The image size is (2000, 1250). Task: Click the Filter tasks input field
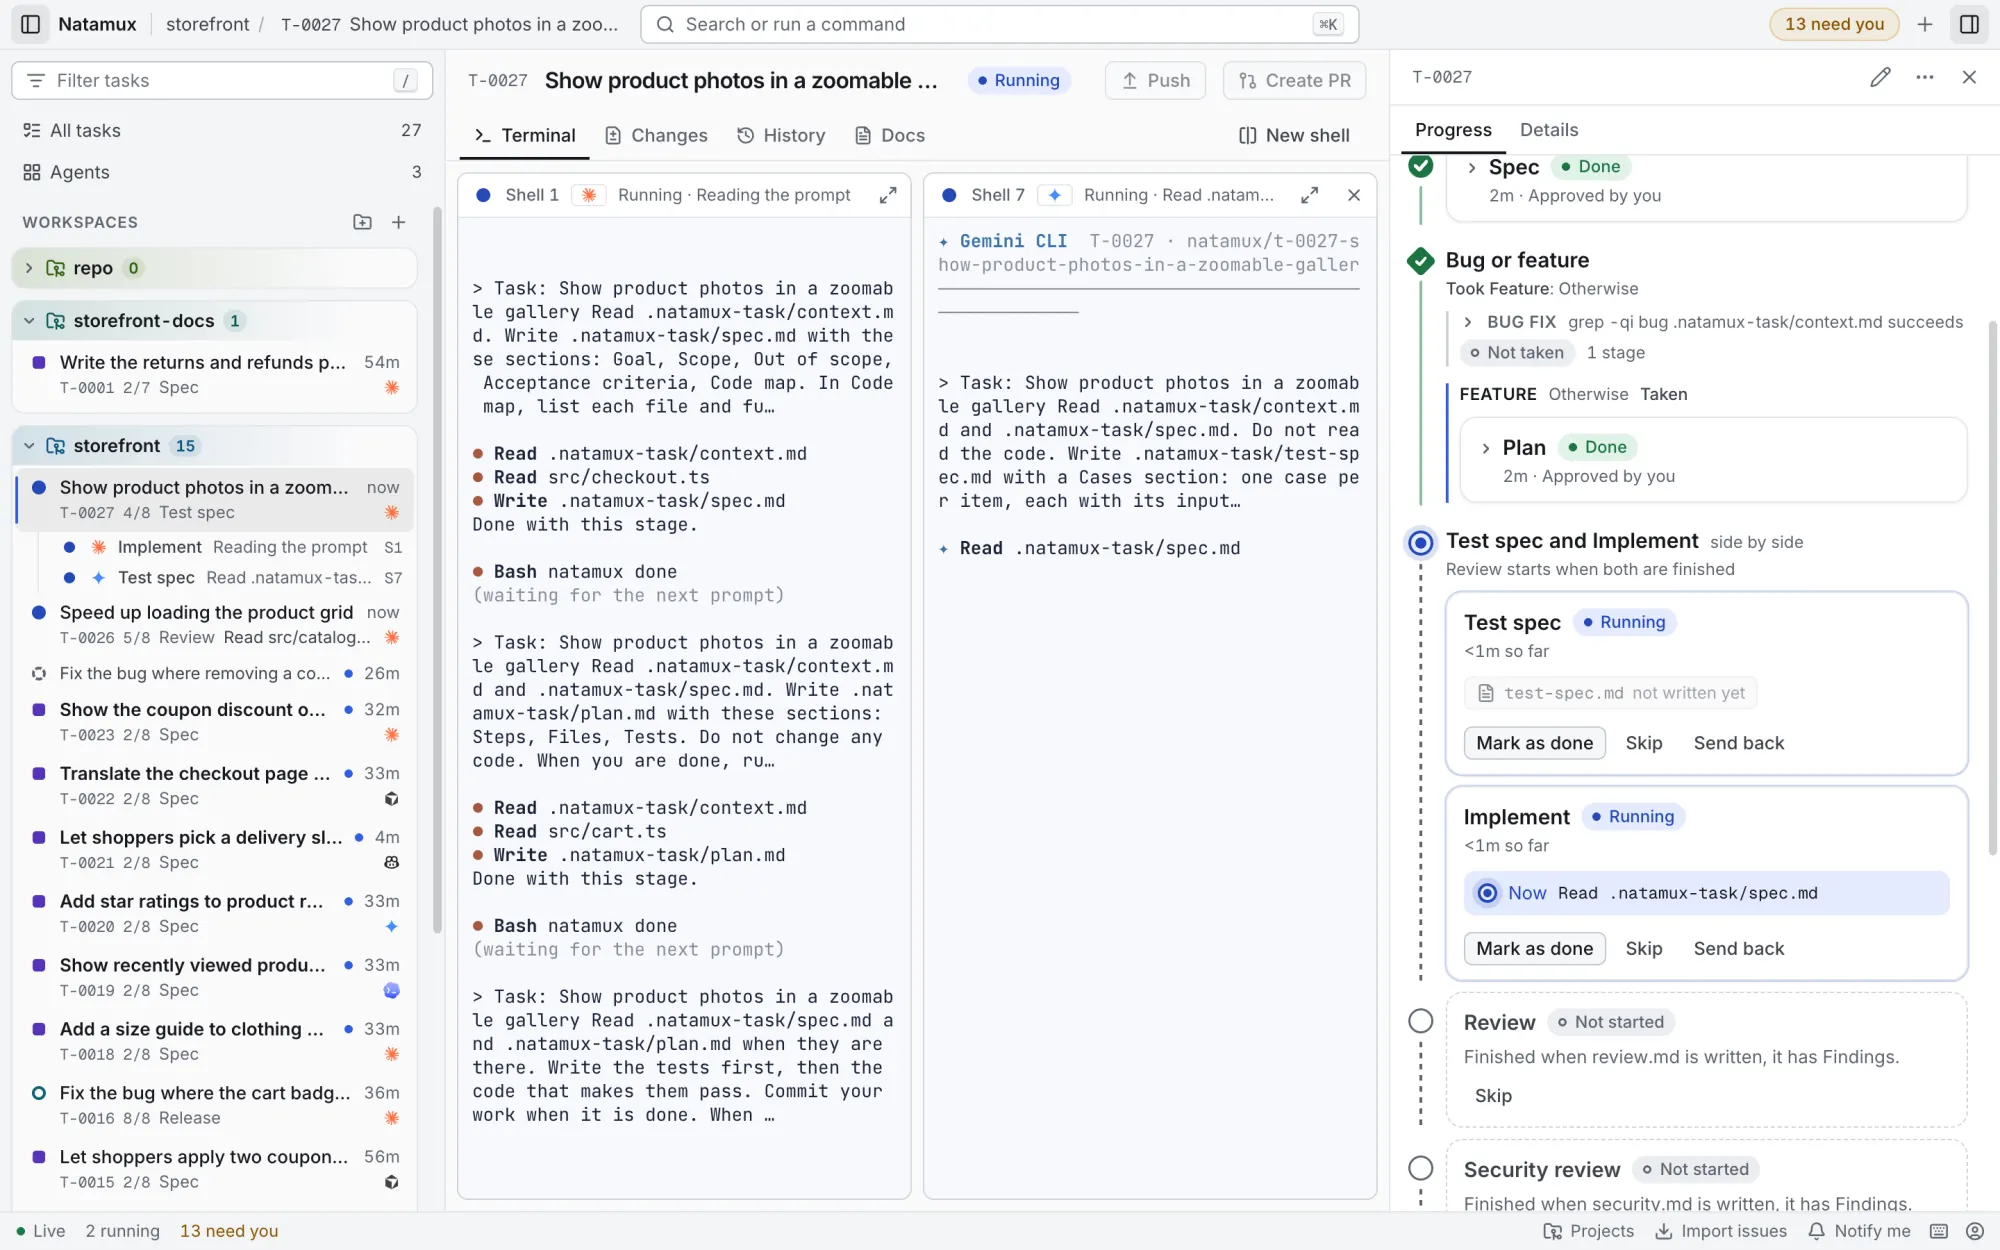(x=222, y=81)
